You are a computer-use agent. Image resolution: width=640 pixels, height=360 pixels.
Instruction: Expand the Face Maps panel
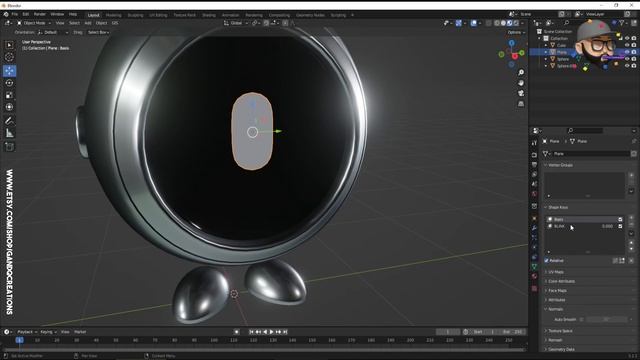click(x=557, y=291)
